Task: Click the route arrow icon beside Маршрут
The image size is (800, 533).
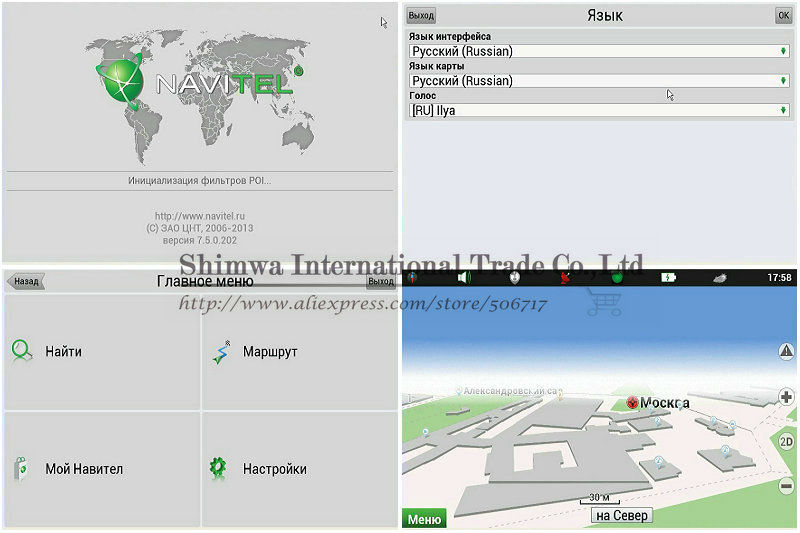Action: pyautogui.click(x=221, y=352)
